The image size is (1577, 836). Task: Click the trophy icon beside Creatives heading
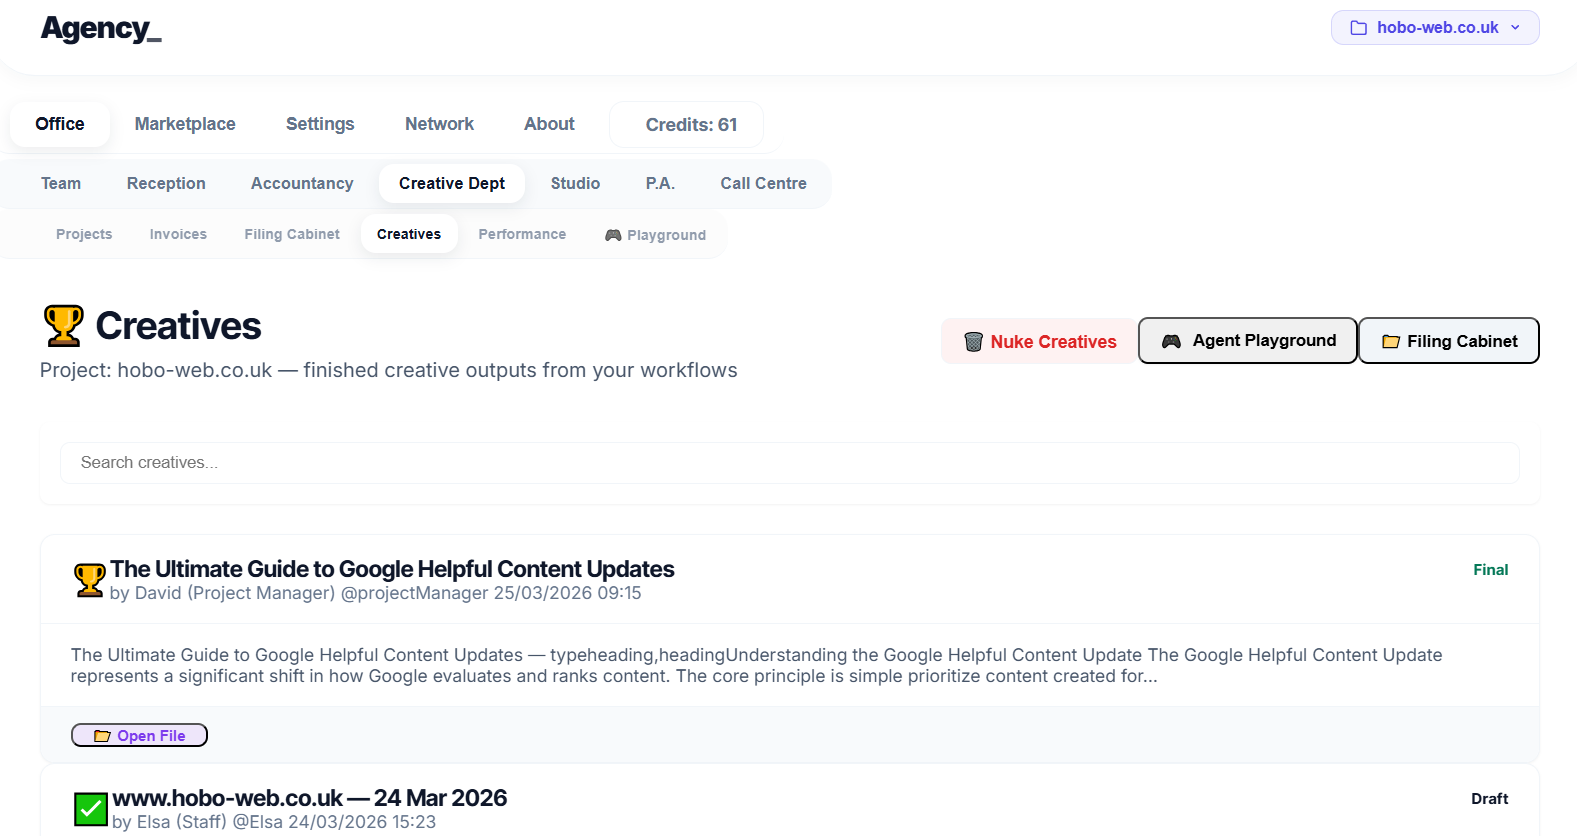click(x=64, y=326)
